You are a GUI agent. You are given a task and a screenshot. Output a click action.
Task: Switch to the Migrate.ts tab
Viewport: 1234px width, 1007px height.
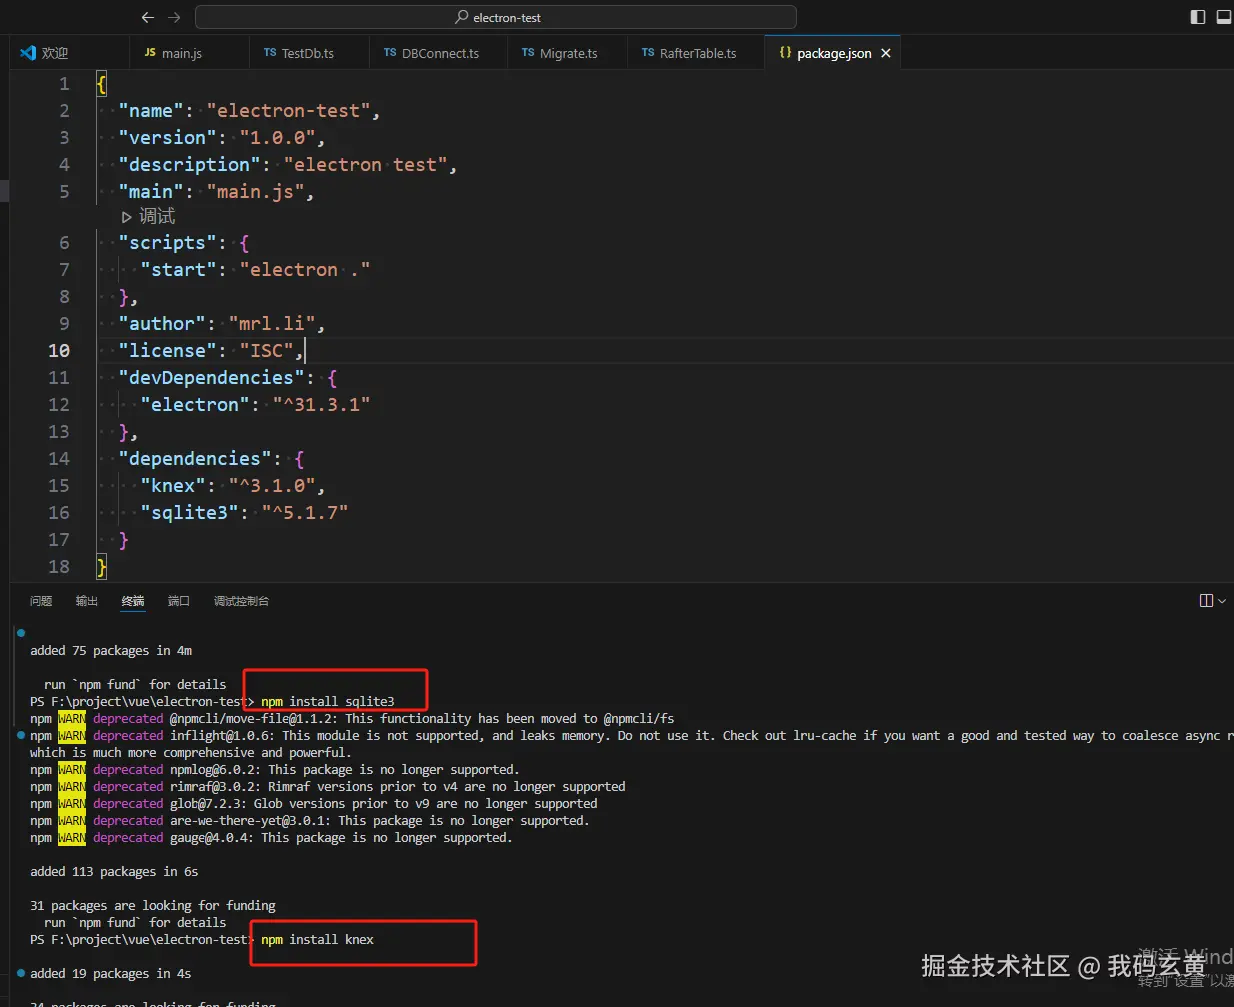(567, 53)
